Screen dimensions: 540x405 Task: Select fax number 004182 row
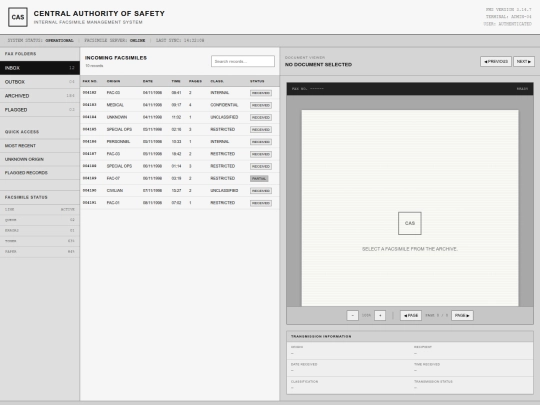(180, 93)
